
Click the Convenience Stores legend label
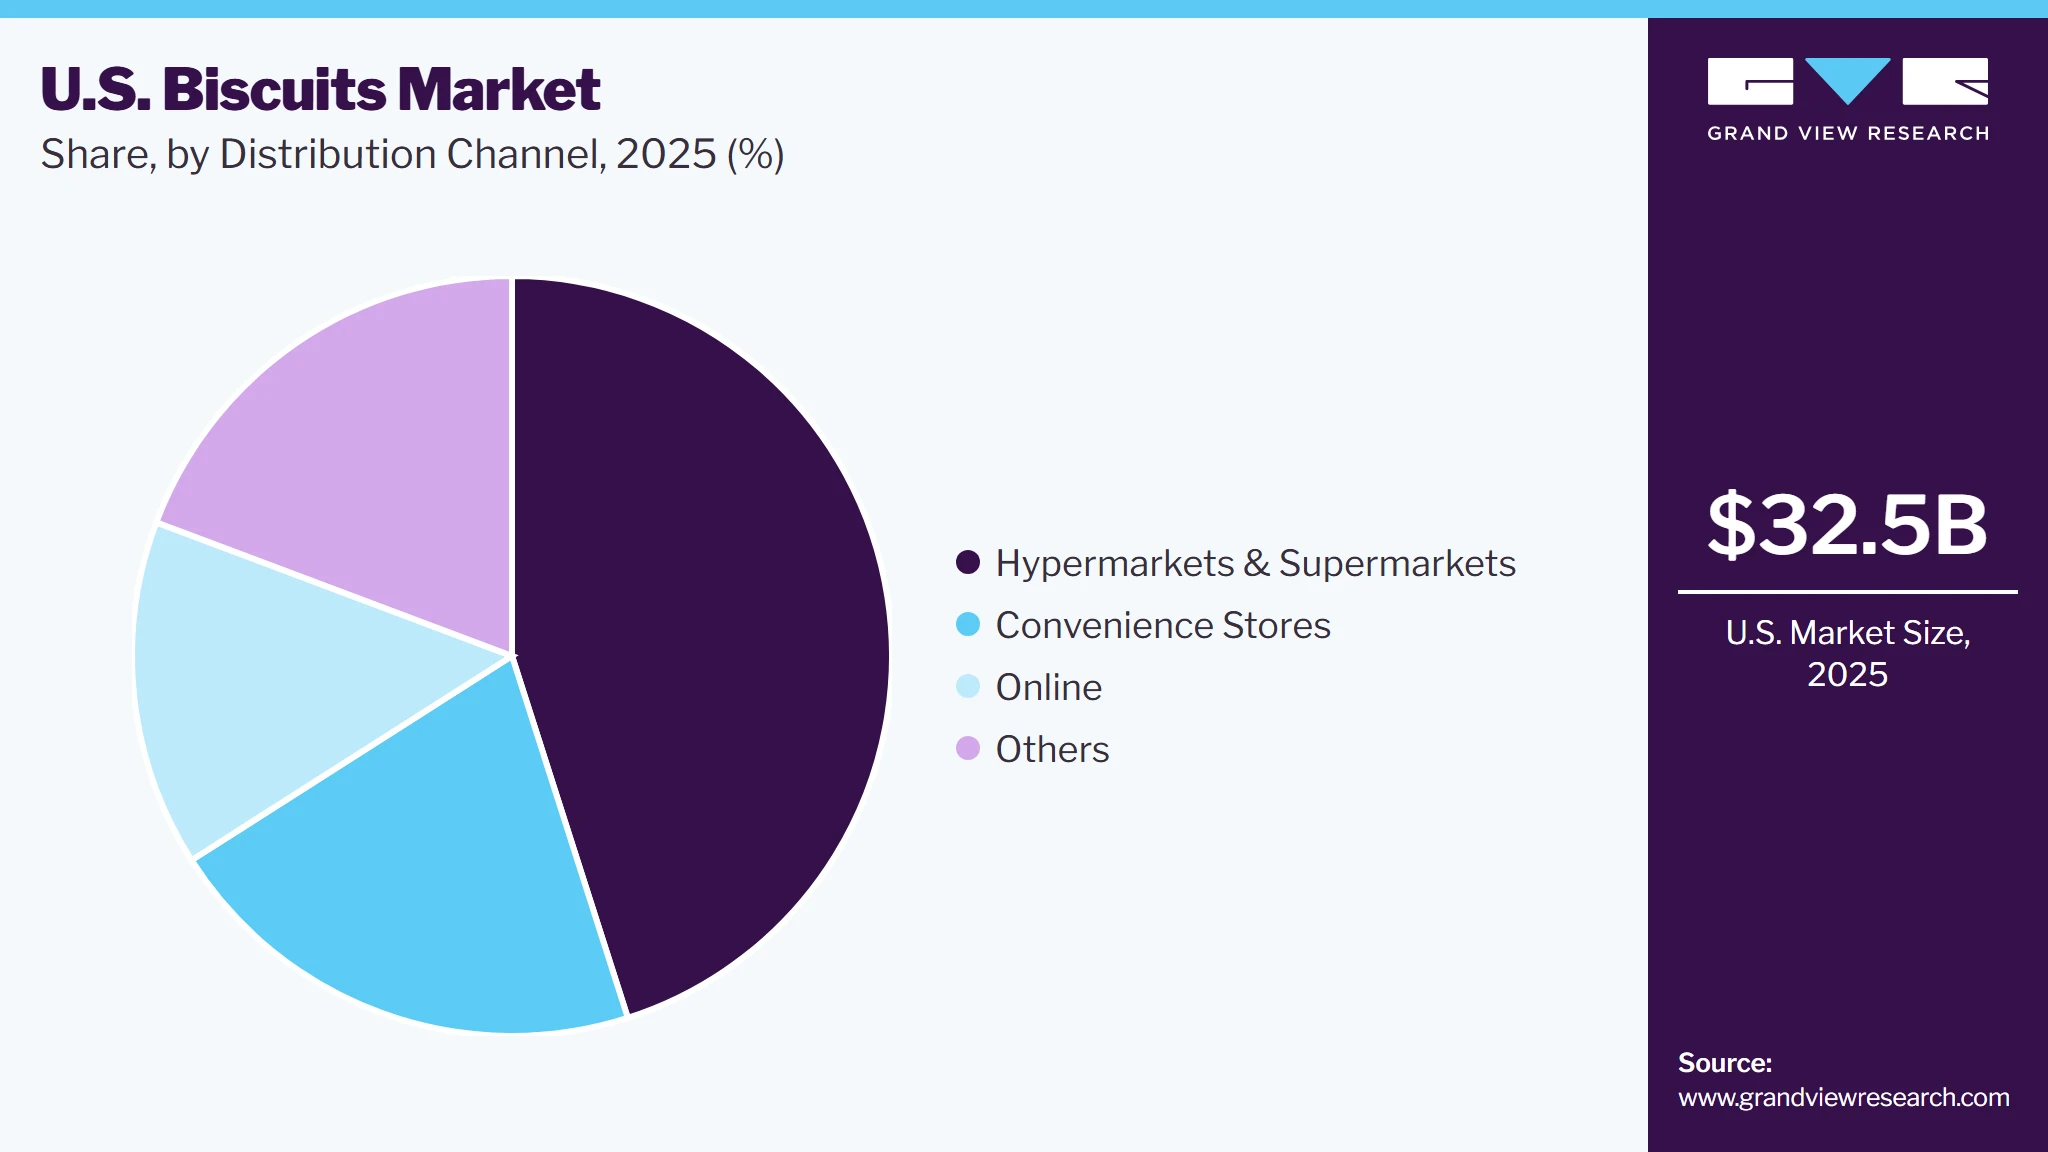[x=1163, y=626]
